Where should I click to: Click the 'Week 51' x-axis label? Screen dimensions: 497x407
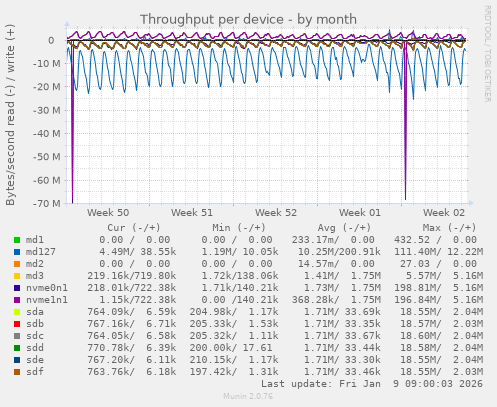192,213
